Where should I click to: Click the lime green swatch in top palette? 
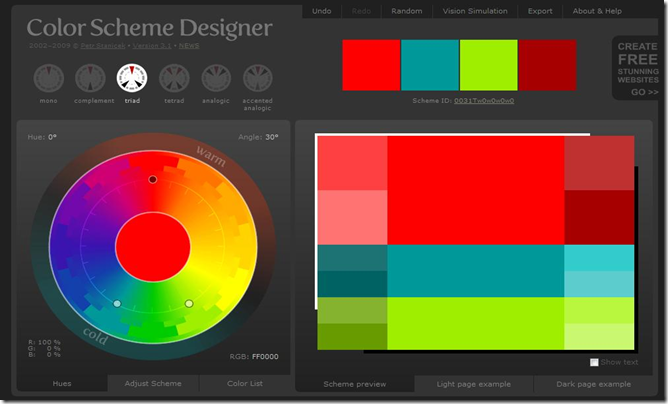click(489, 65)
